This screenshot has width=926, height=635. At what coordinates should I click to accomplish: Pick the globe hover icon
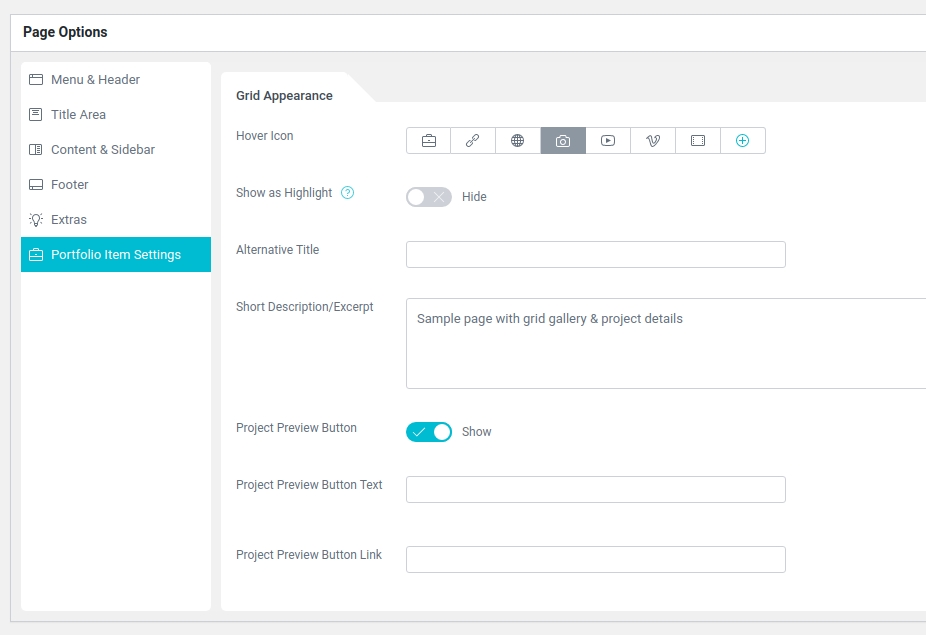pos(518,141)
